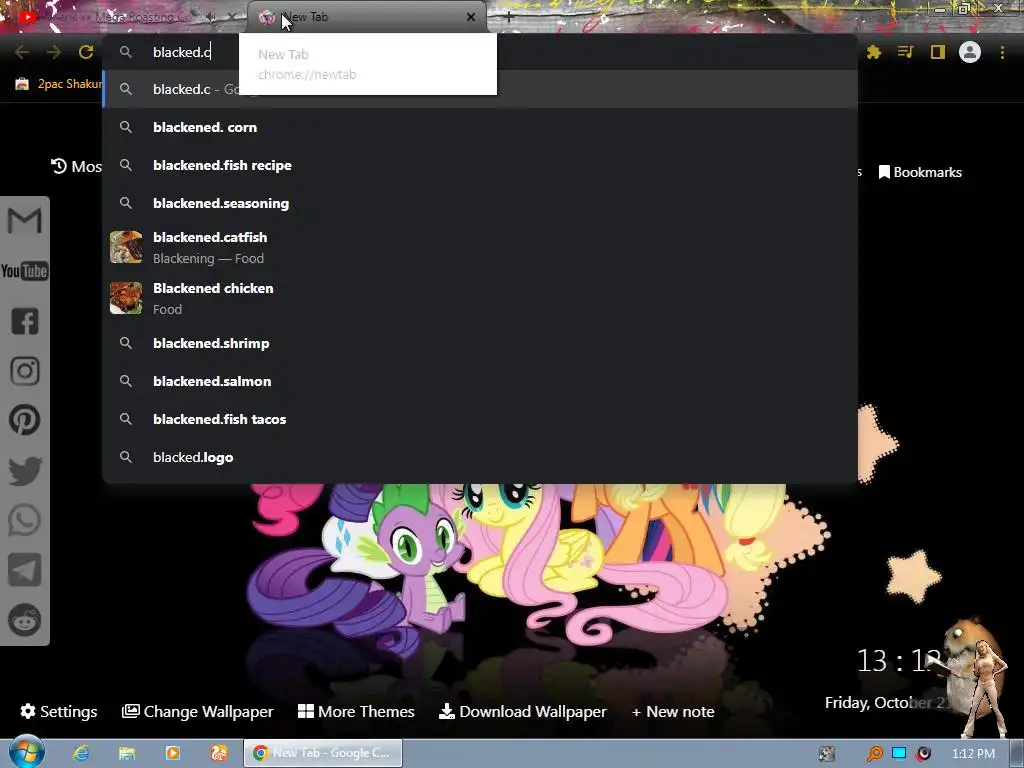
Task: Click Change Wallpaper
Action: pos(197,711)
